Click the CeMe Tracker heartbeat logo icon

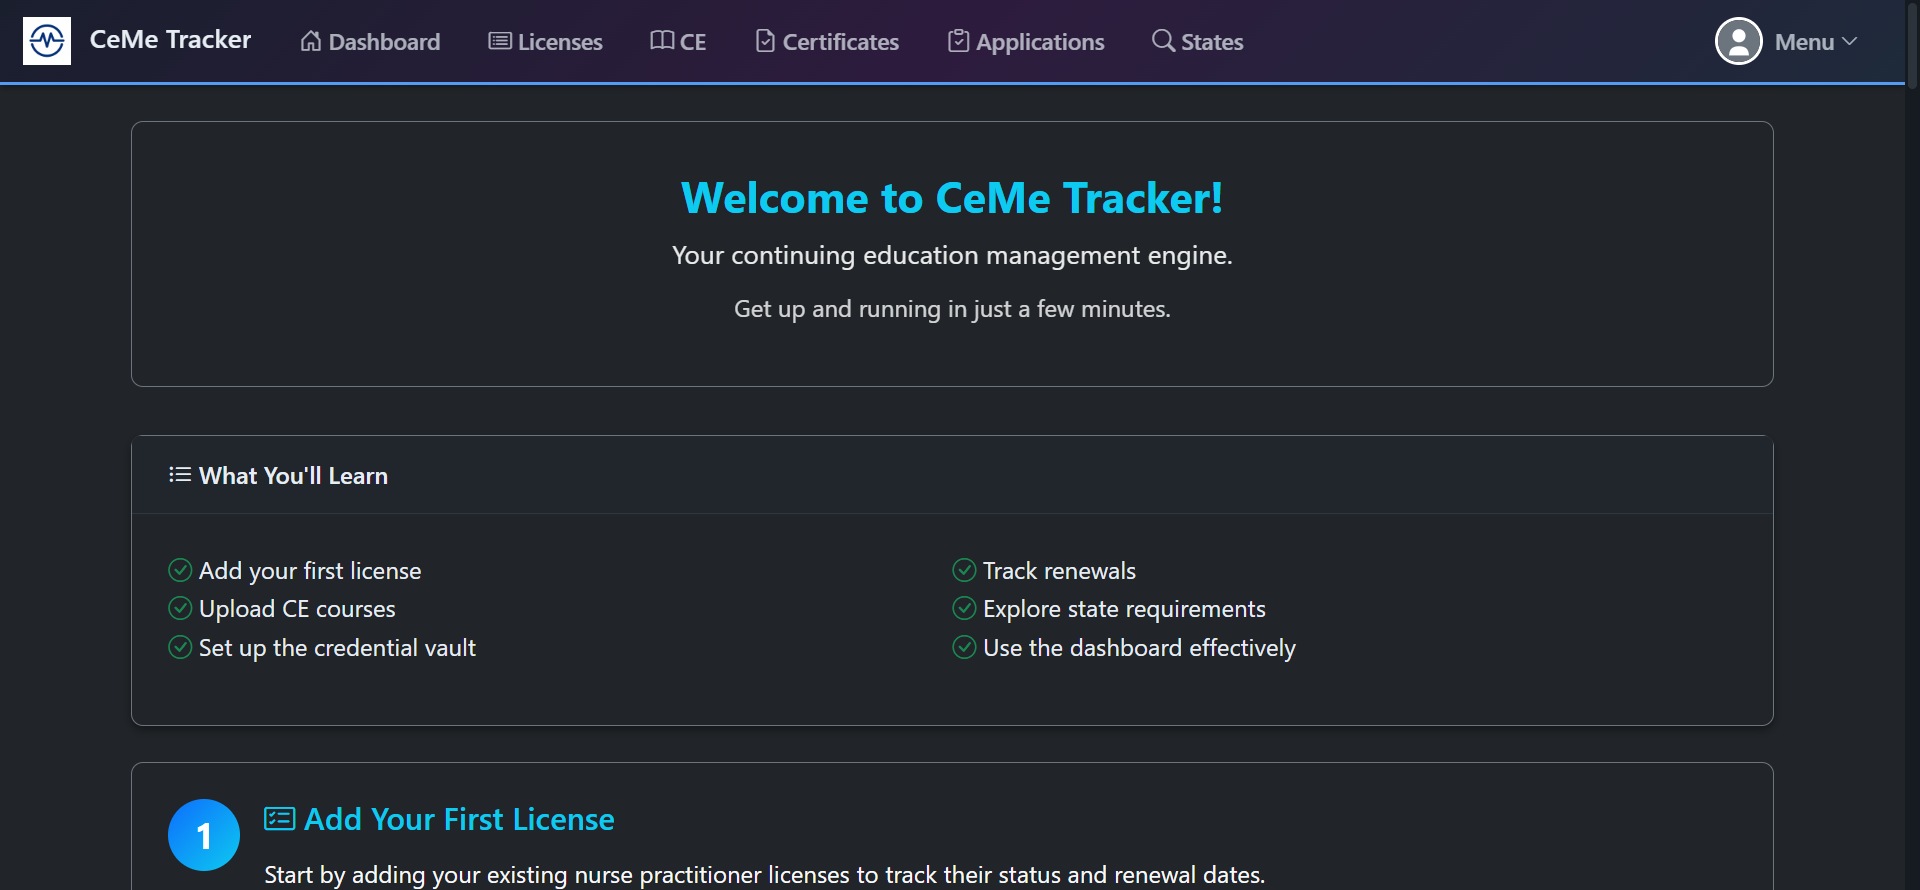pos(47,41)
